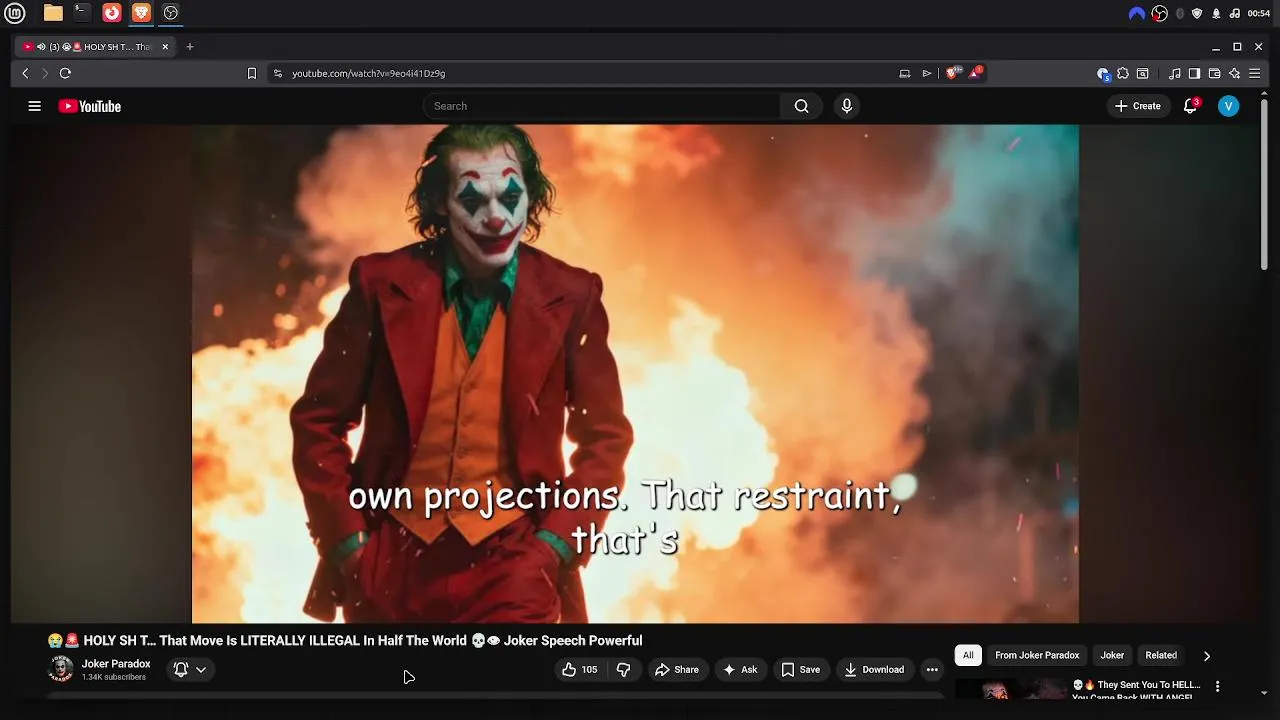The image size is (1280, 720).
Task: Open Brave main hamburger menu
Action: point(1254,73)
